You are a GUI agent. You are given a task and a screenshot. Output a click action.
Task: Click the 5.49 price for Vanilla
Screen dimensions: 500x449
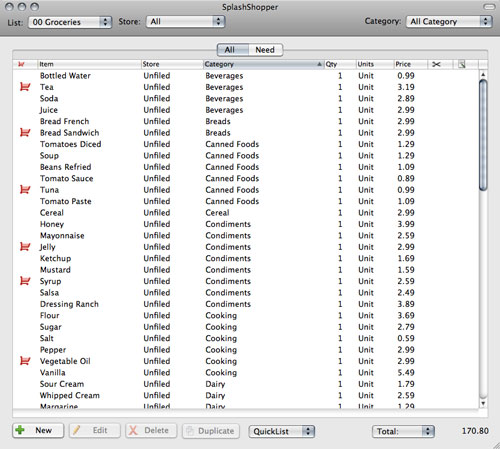406,372
